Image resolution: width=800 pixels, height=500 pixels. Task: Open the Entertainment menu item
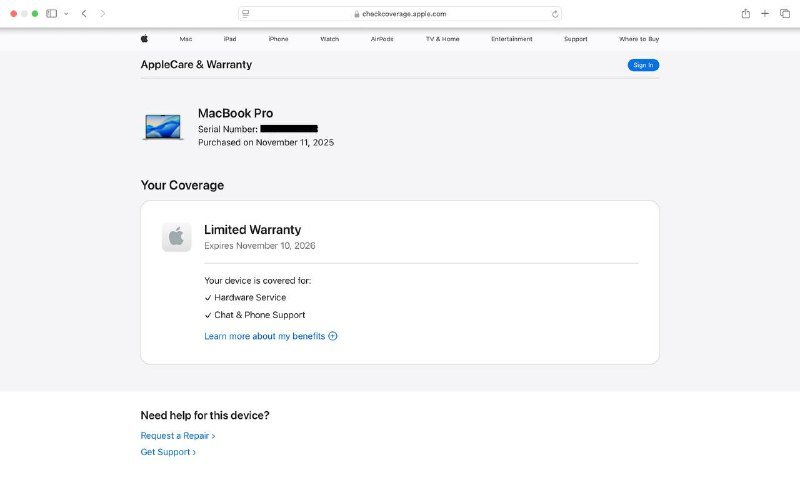[512, 39]
